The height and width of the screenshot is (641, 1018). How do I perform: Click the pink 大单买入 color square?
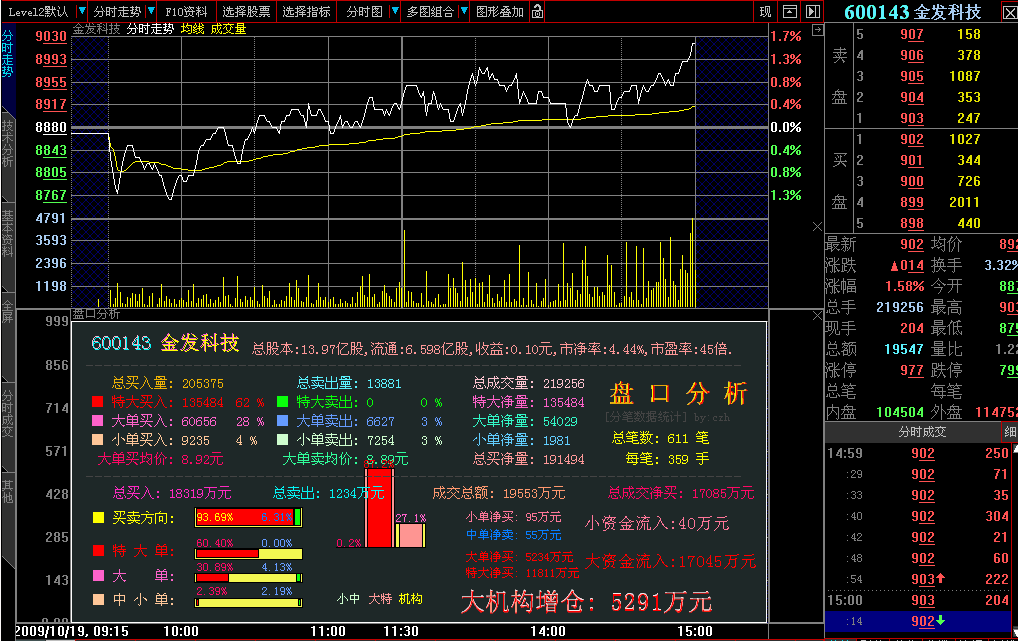click(97, 421)
